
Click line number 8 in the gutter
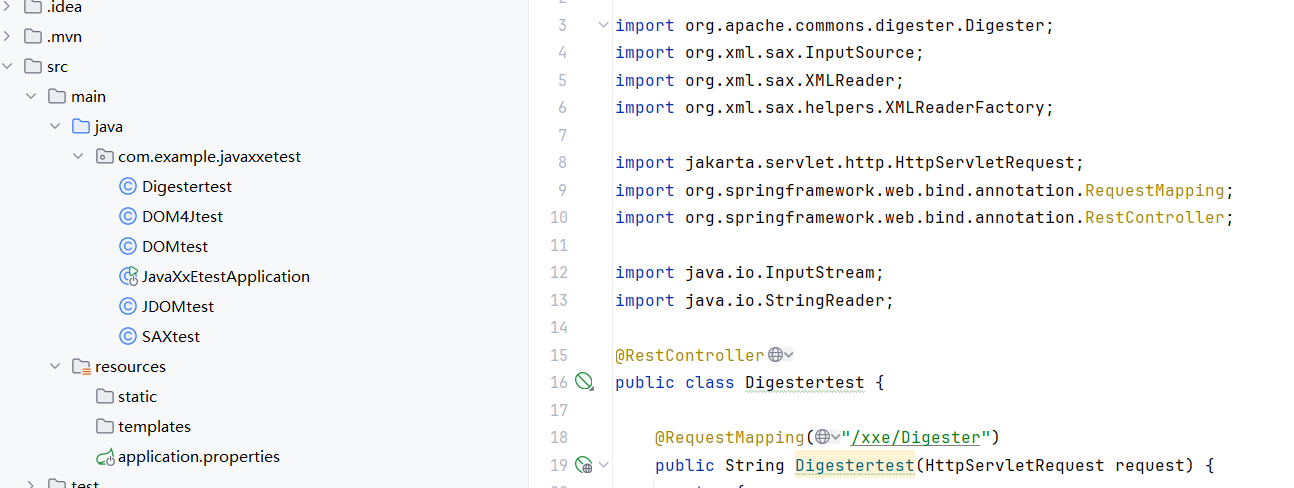tap(563, 162)
